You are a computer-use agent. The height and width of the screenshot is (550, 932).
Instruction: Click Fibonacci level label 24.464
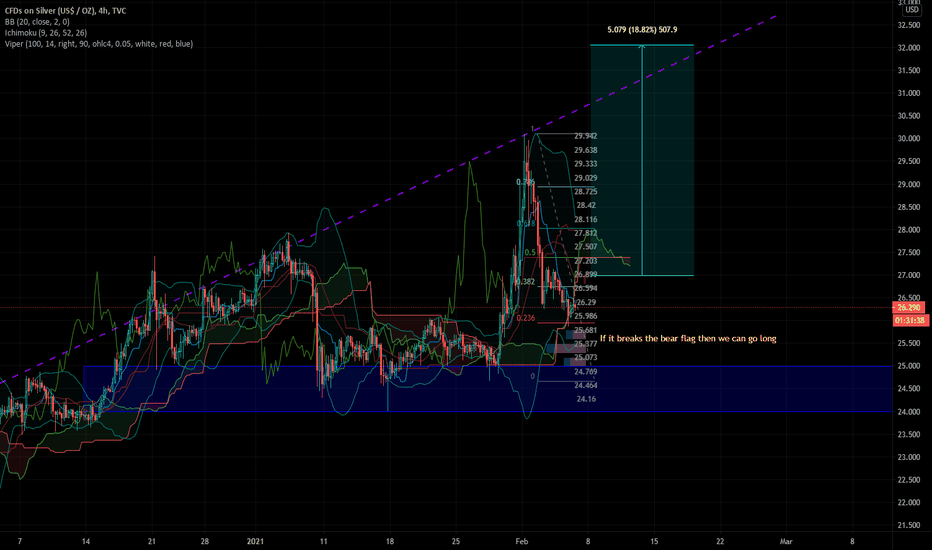tap(585, 385)
